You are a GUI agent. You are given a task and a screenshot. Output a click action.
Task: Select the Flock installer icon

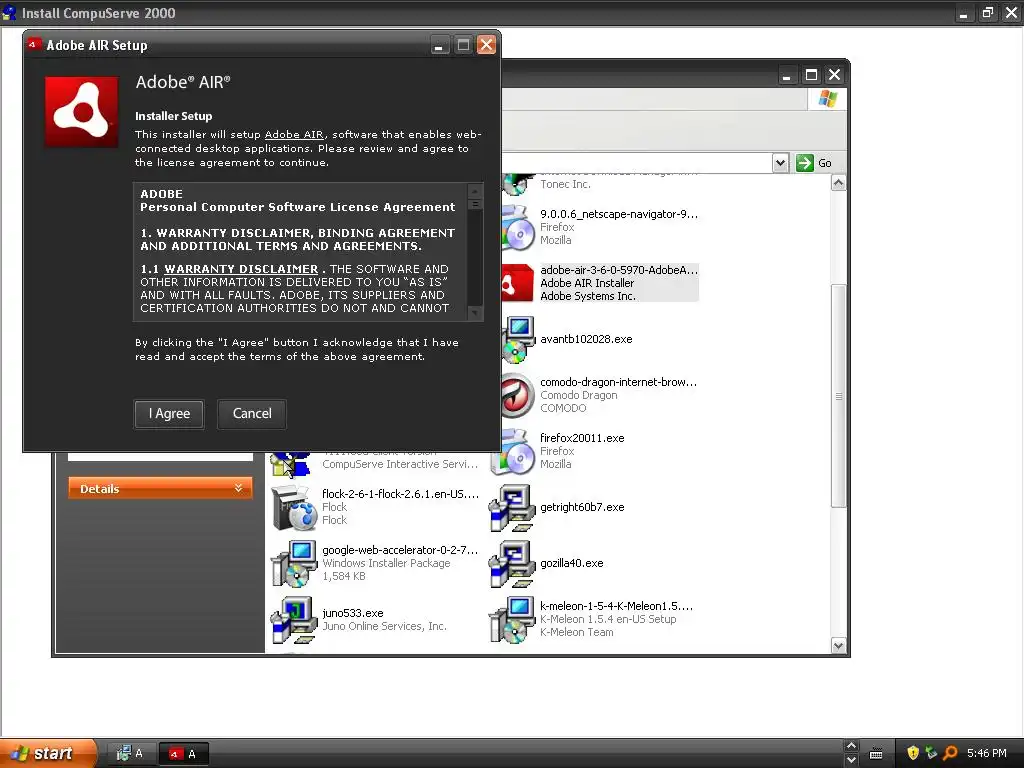tap(294, 508)
